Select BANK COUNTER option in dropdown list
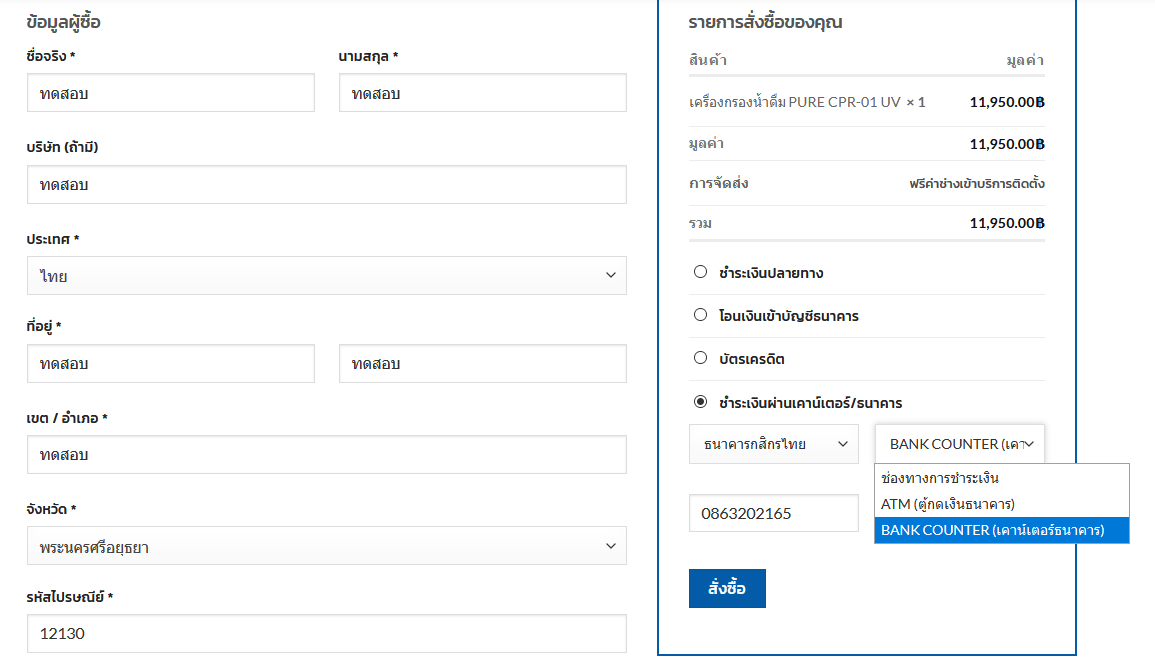Screen dimensions: 1155x661 [x=1001, y=530]
